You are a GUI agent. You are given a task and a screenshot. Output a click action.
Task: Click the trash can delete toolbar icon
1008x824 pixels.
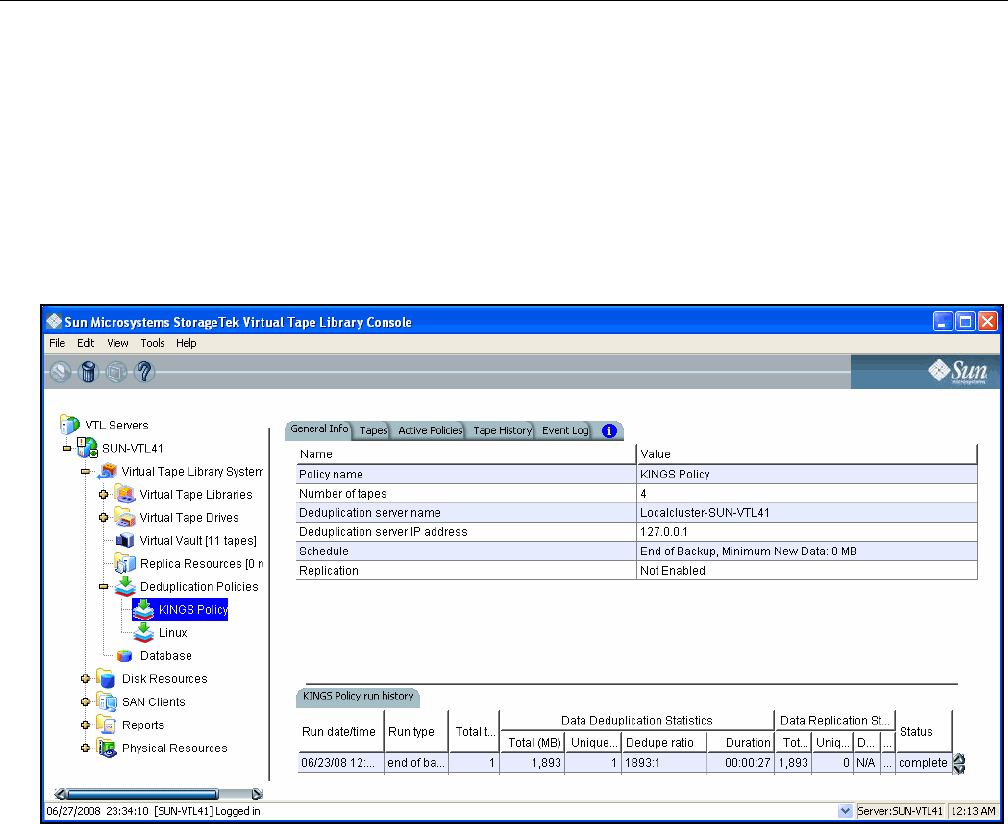[x=88, y=372]
